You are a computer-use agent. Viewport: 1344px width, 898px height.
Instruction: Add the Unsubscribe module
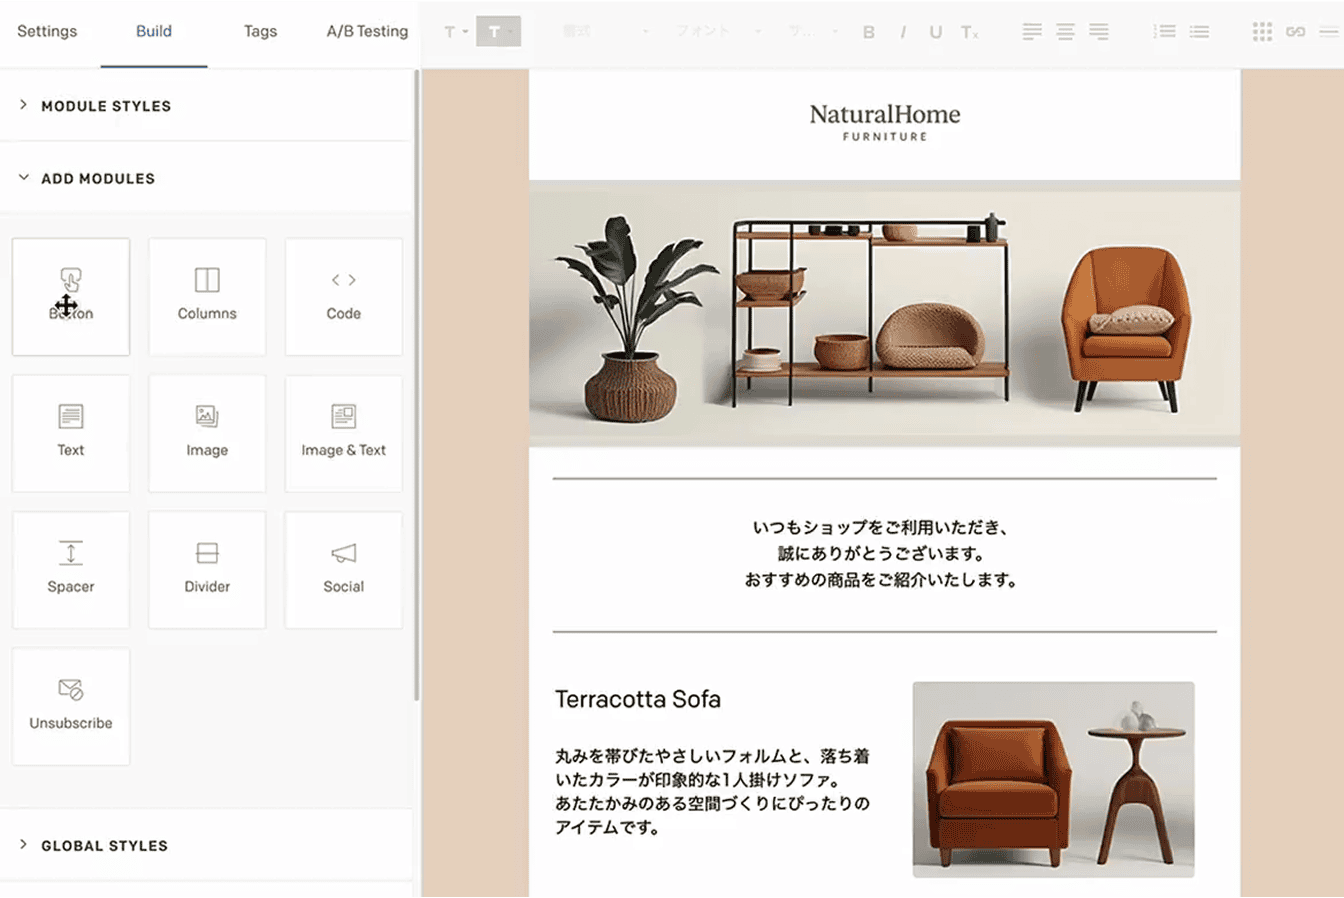click(71, 706)
